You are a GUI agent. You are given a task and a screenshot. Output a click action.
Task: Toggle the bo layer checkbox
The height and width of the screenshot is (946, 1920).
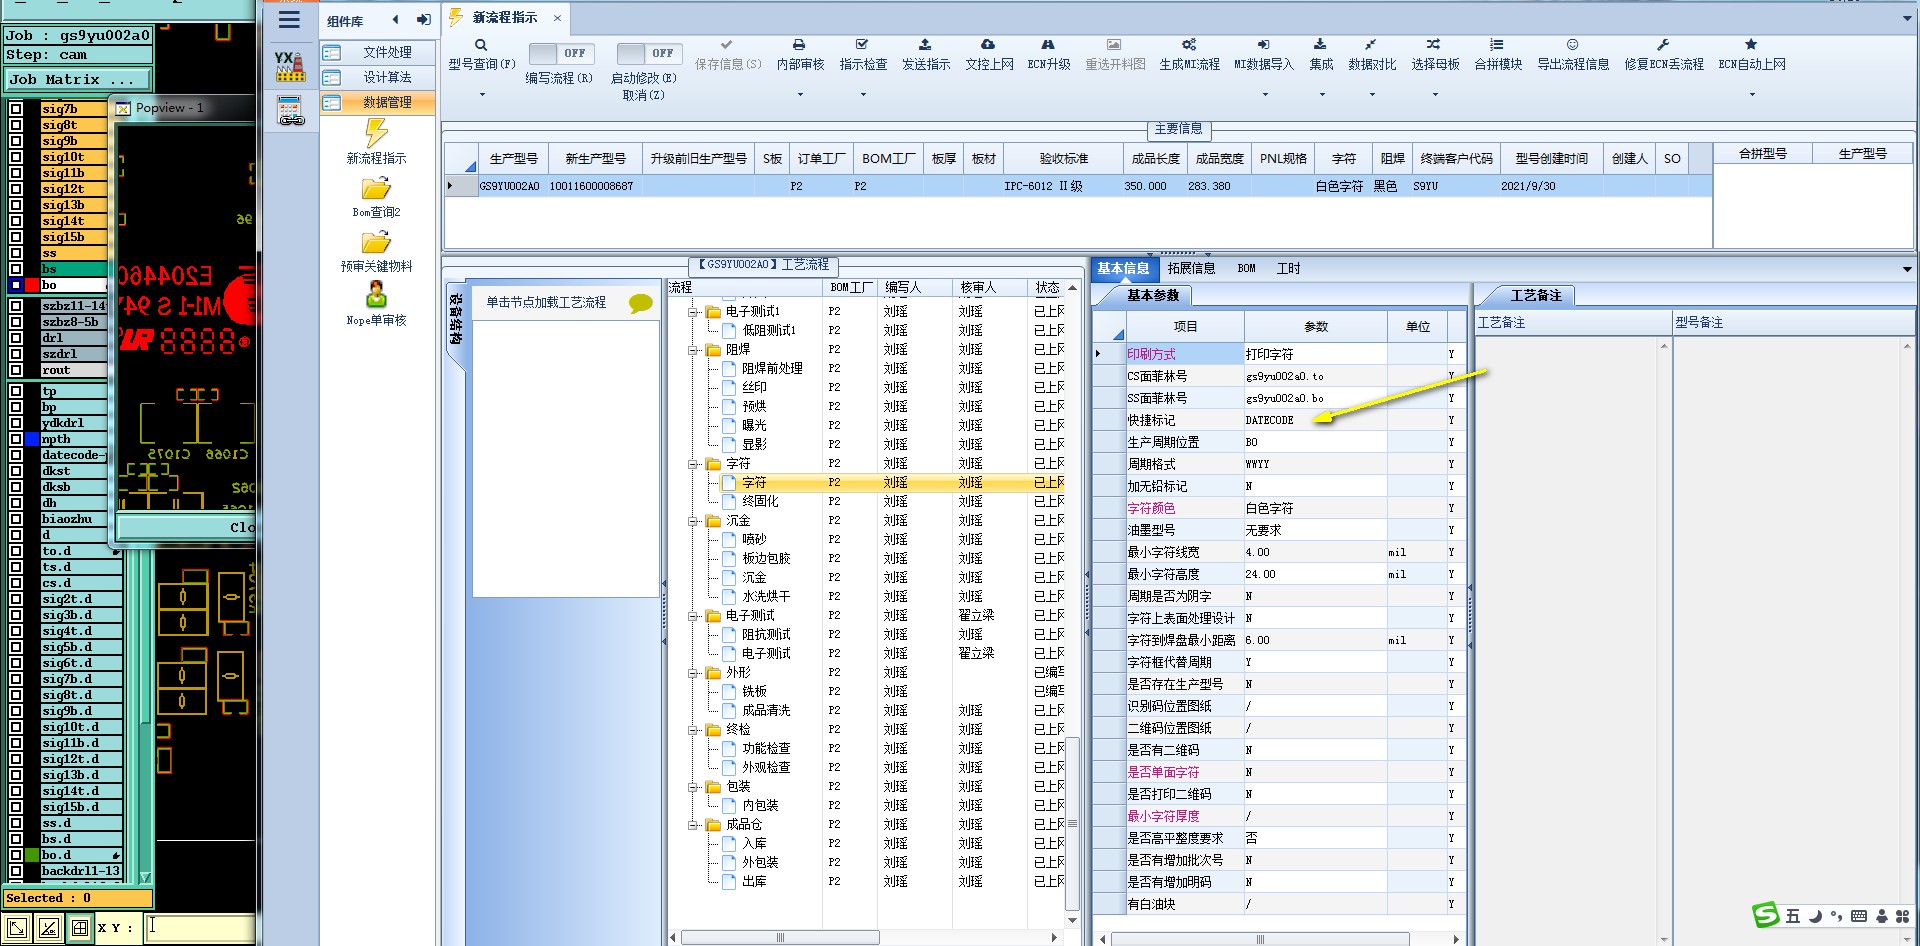click(x=16, y=285)
